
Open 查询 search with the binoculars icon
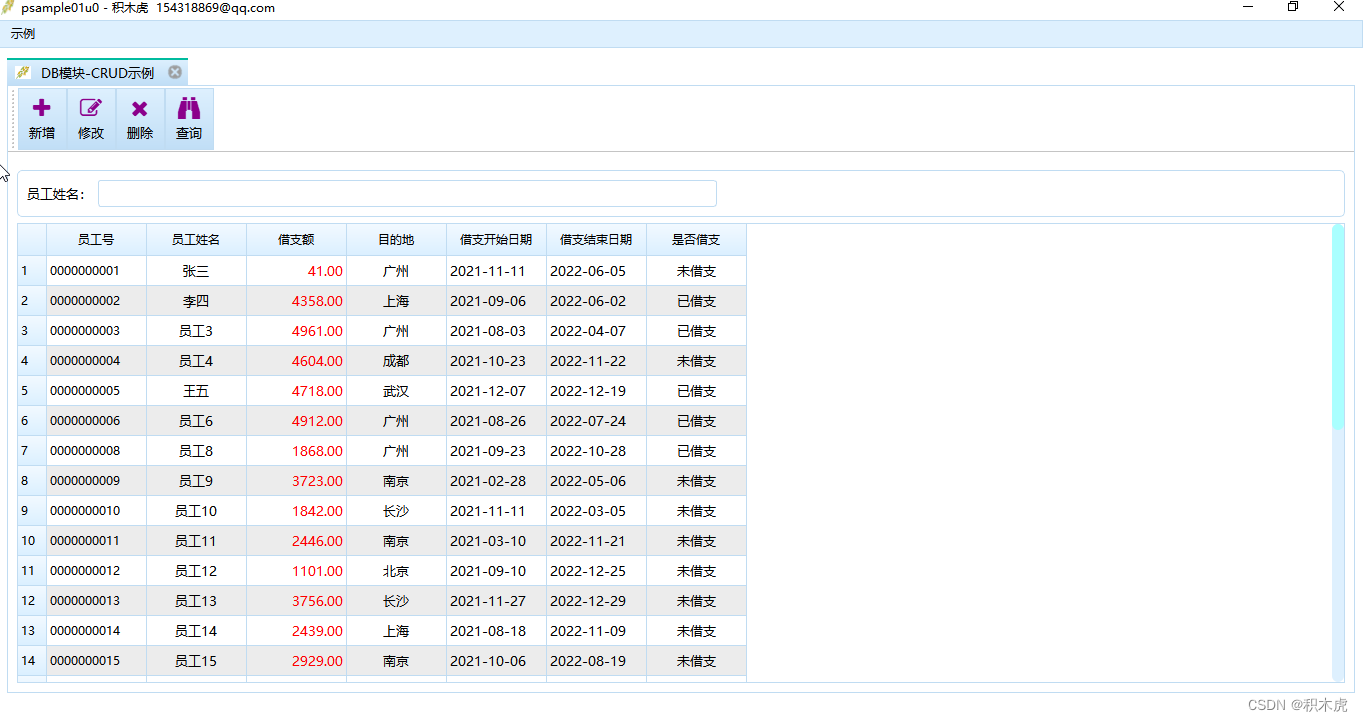[188, 107]
